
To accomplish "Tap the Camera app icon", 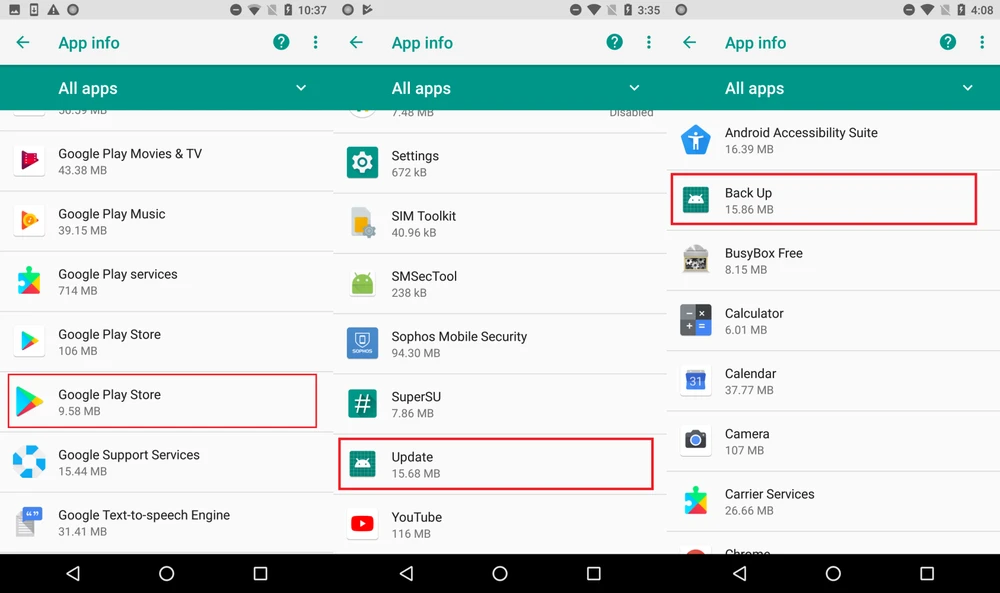I will [x=695, y=440].
